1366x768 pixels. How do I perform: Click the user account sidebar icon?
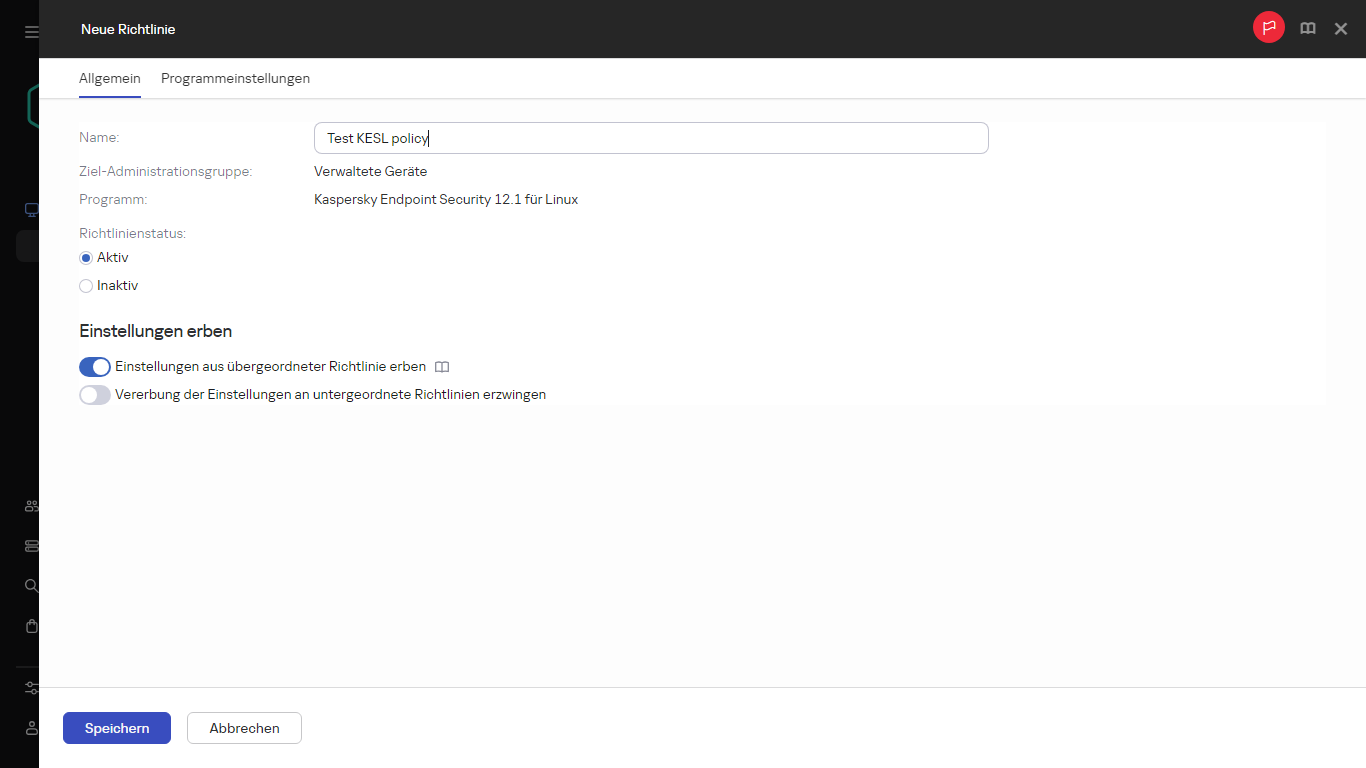pos(31,728)
